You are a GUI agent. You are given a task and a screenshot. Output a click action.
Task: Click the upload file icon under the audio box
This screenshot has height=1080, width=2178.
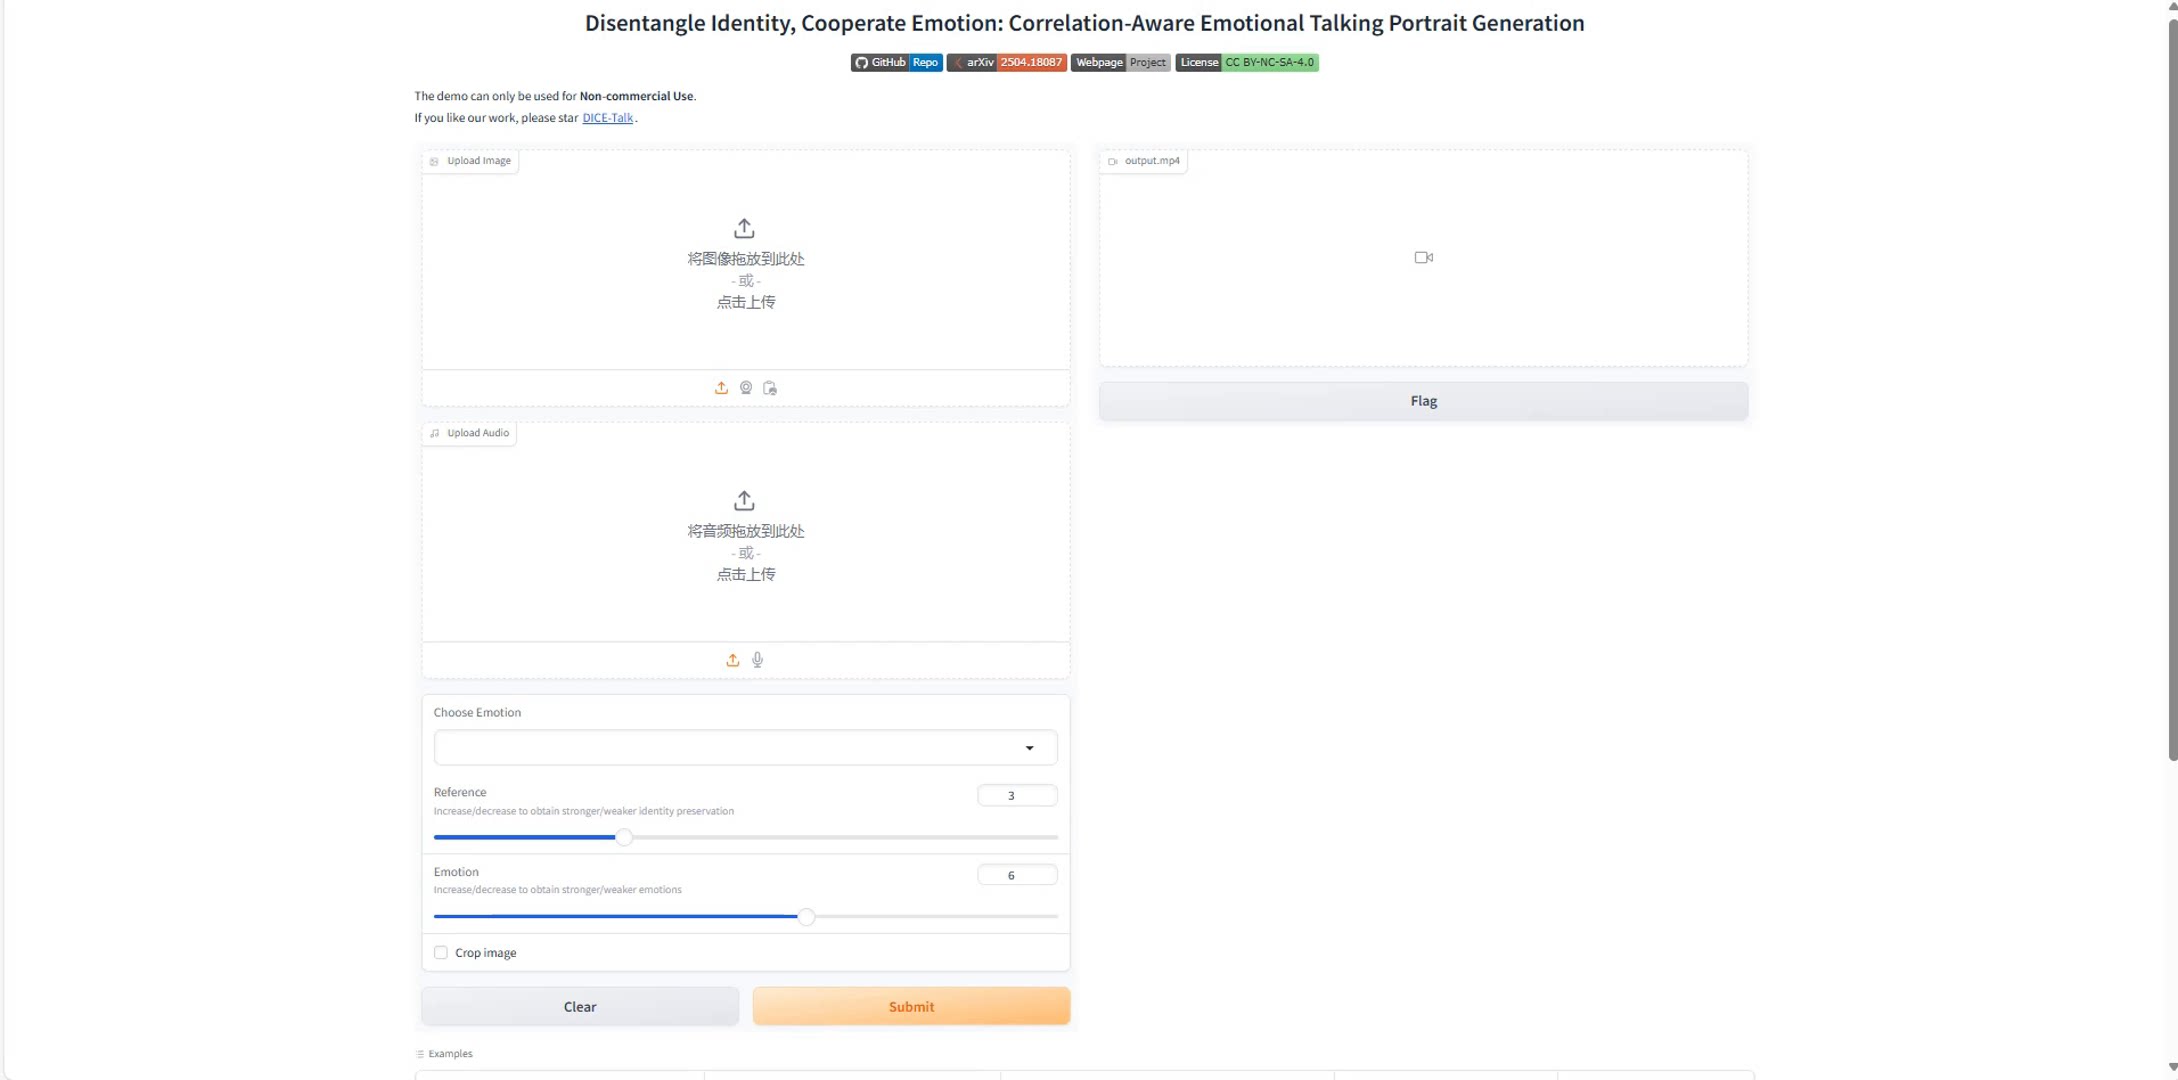pos(733,660)
